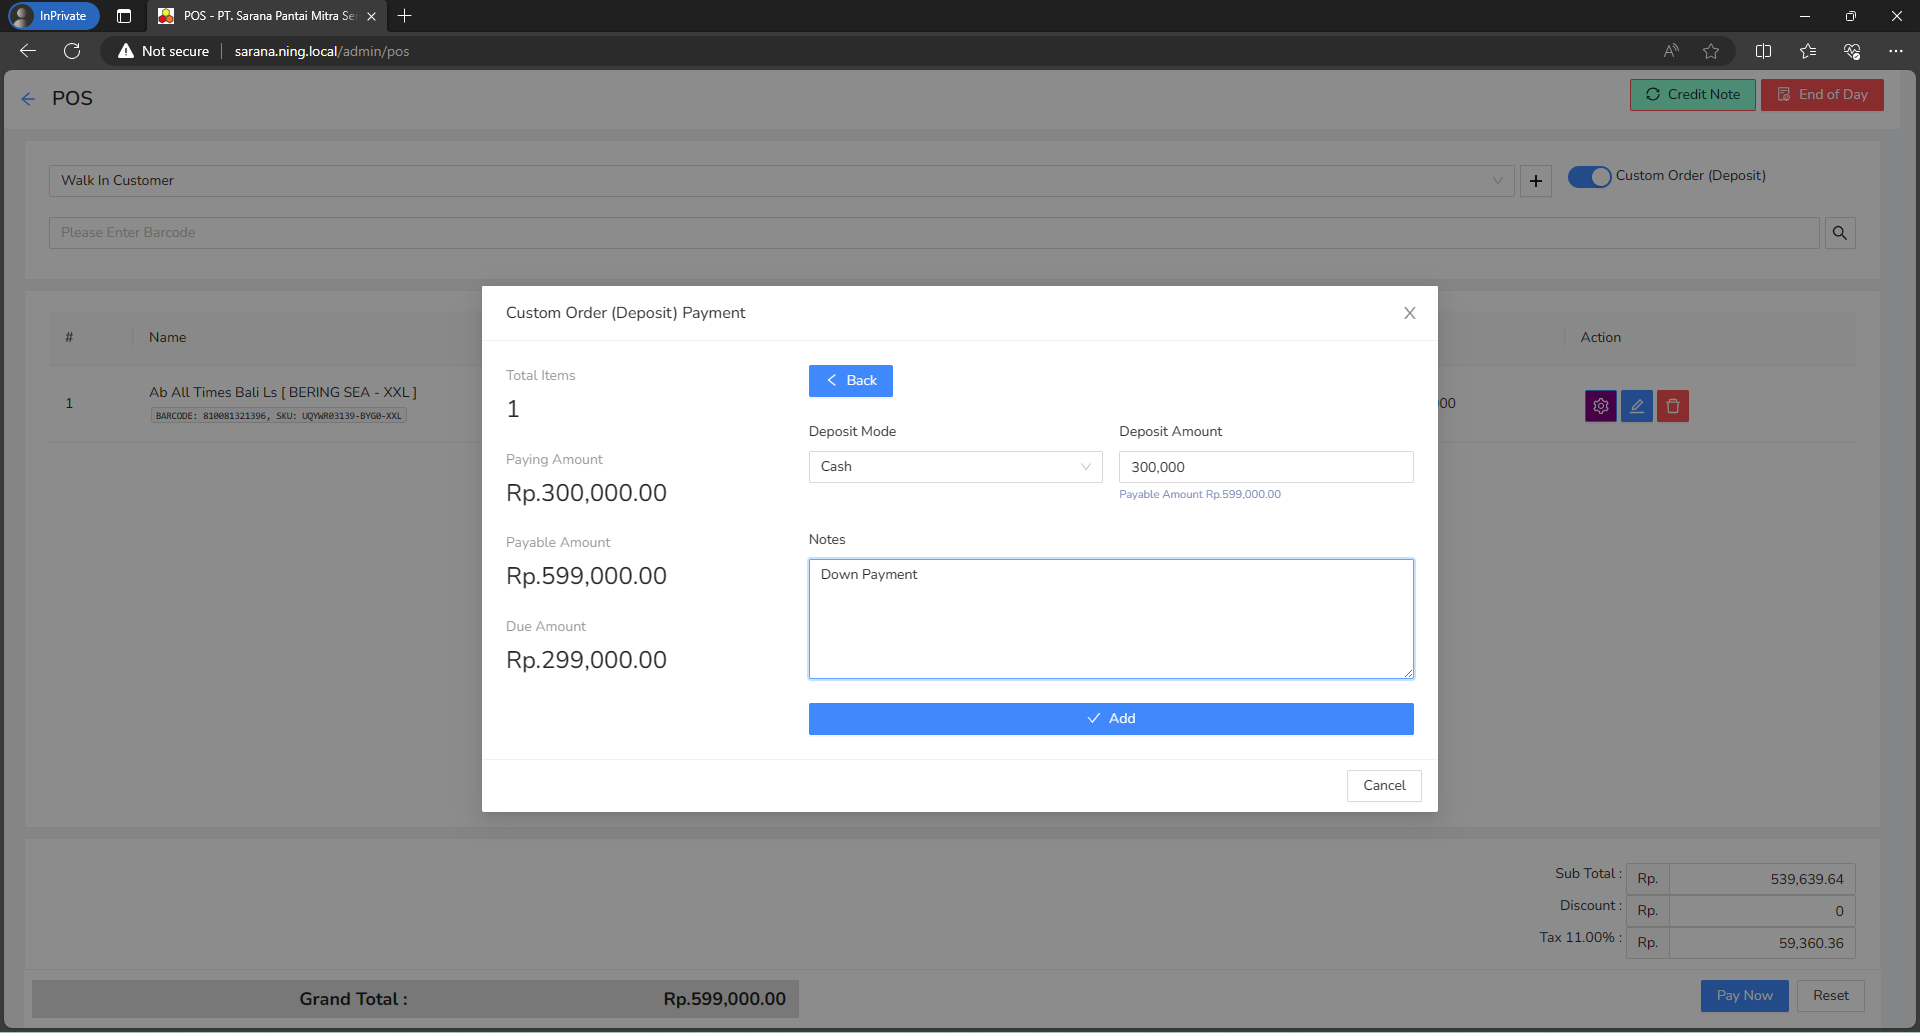Click item name Ab All Times Bali Ls
Image resolution: width=1920 pixels, height=1033 pixels.
283,393
